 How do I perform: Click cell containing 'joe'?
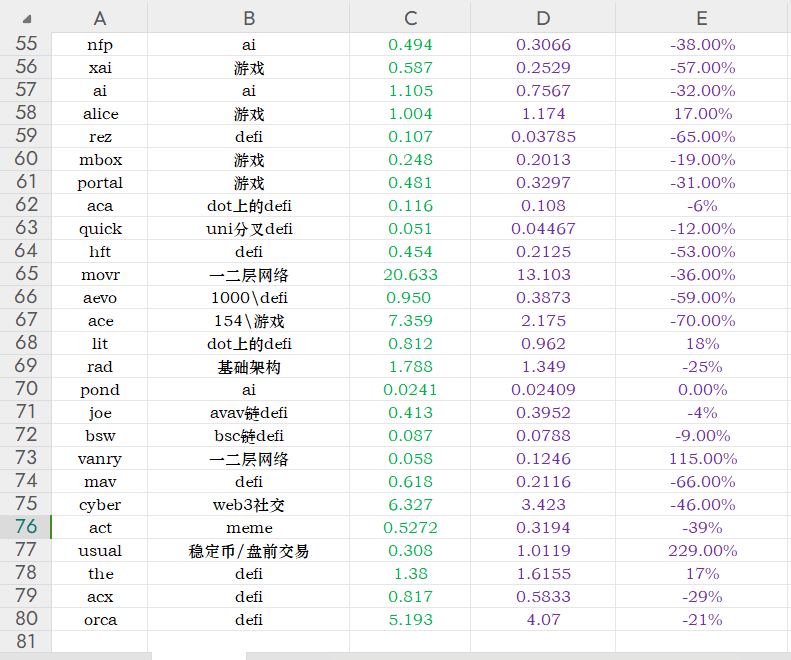coord(99,413)
